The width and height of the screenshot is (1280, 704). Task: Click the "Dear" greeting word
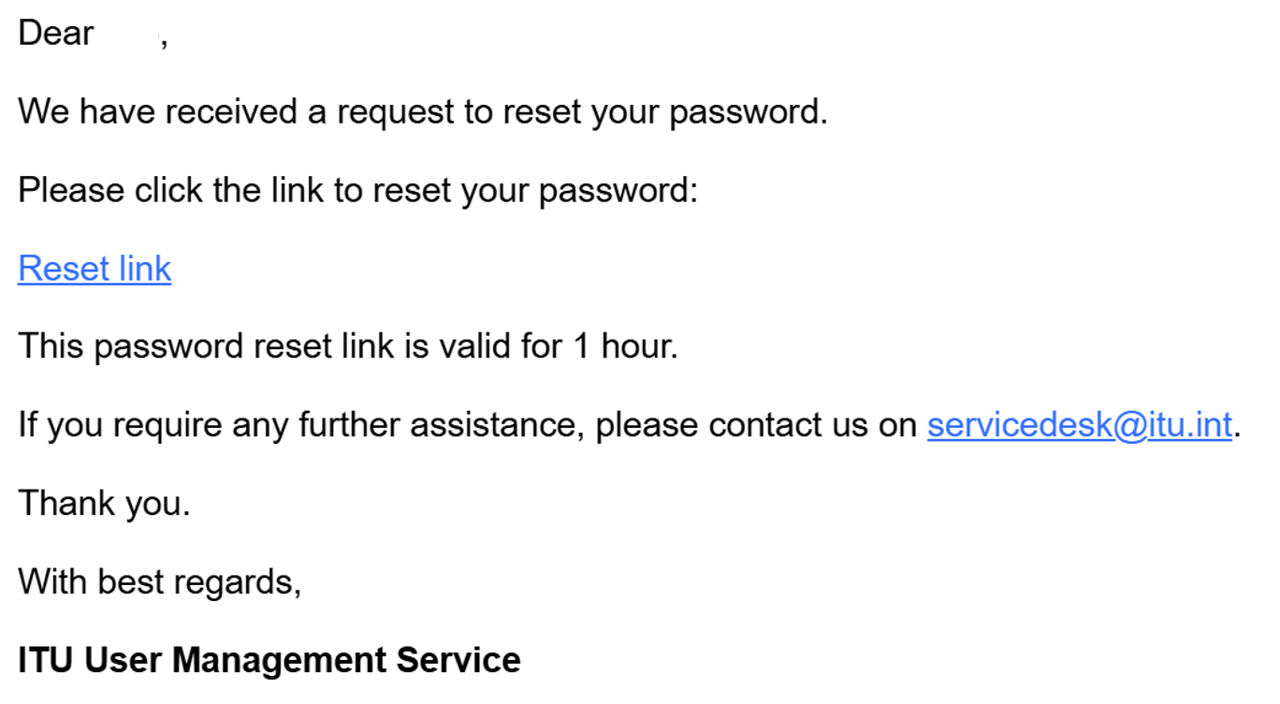(56, 33)
